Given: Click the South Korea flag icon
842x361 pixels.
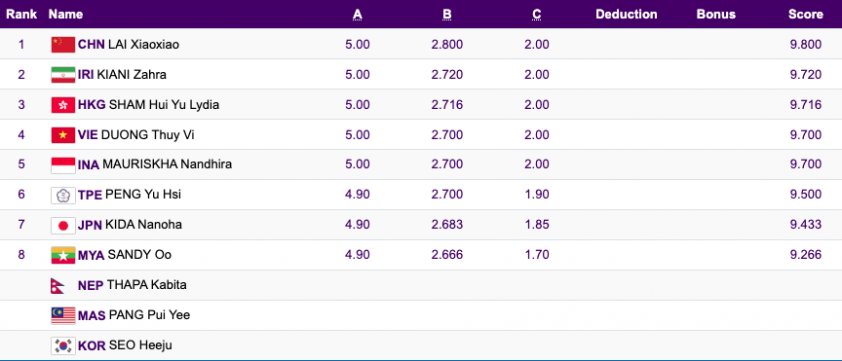Looking at the screenshot, I should coord(63,345).
